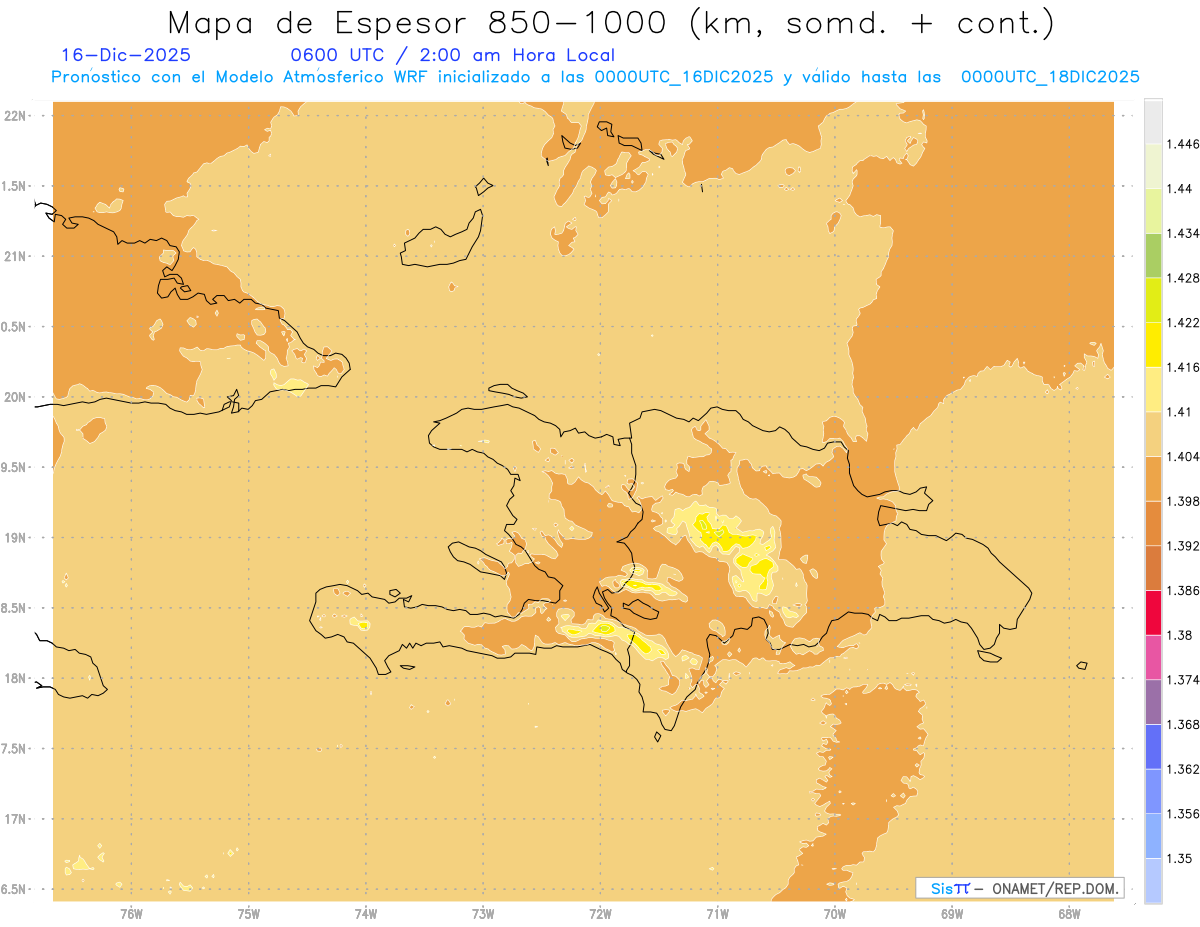Screen dimensions: 1200x927
Task: Click the legend value '1.368'
Action: (x=1185, y=724)
